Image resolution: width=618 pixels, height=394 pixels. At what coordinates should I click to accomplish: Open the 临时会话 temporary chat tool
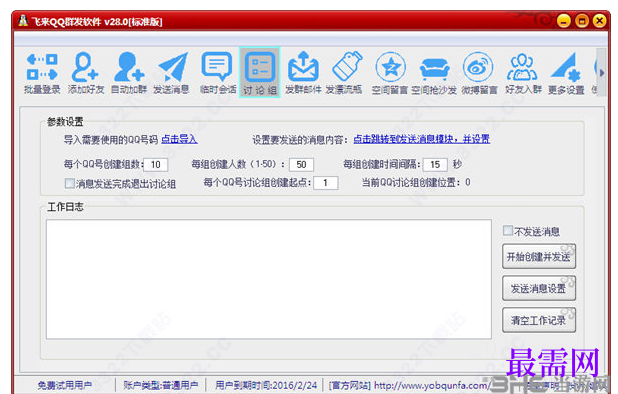click(x=217, y=73)
